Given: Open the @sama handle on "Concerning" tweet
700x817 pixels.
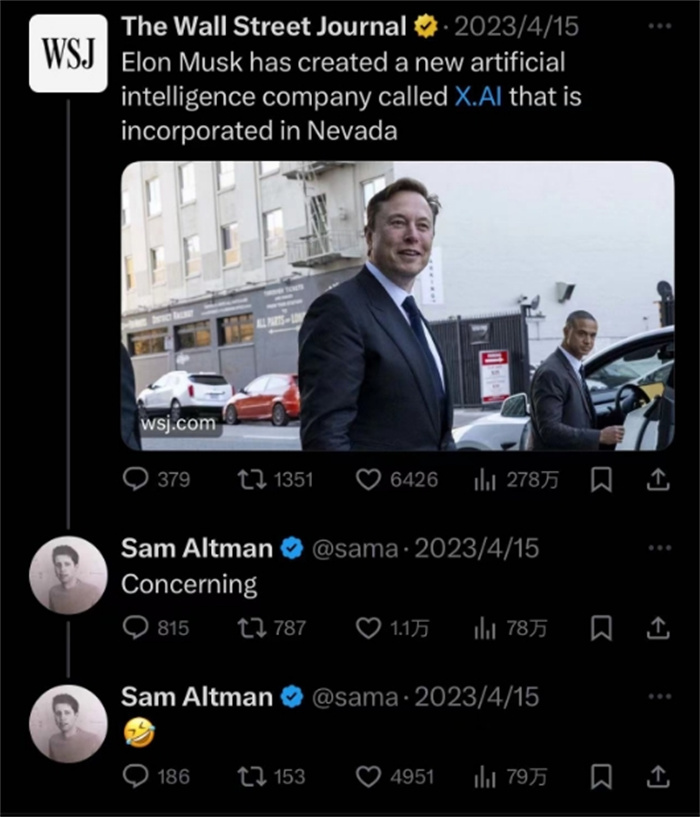Looking at the screenshot, I should pos(355,548).
